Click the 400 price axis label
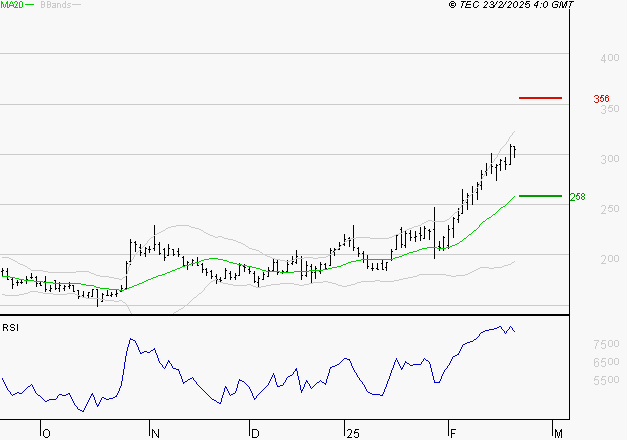 (x=610, y=58)
